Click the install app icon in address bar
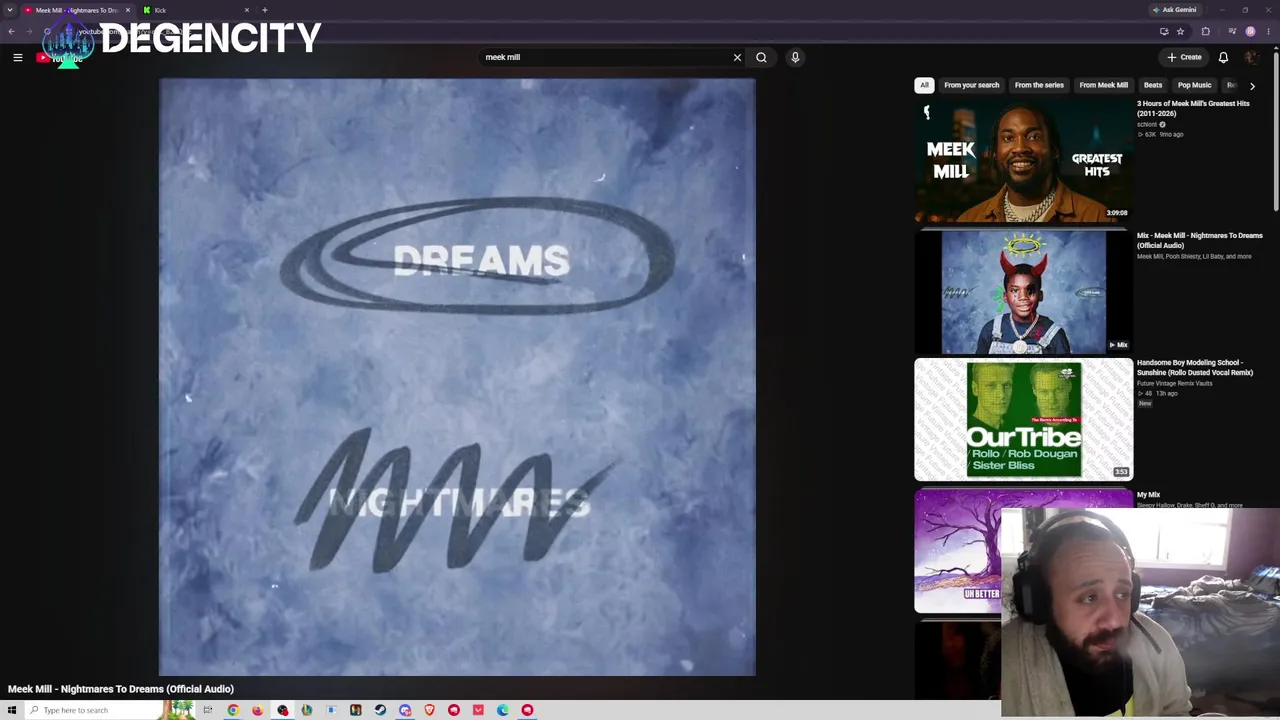The height and width of the screenshot is (720, 1280). (x=1164, y=32)
